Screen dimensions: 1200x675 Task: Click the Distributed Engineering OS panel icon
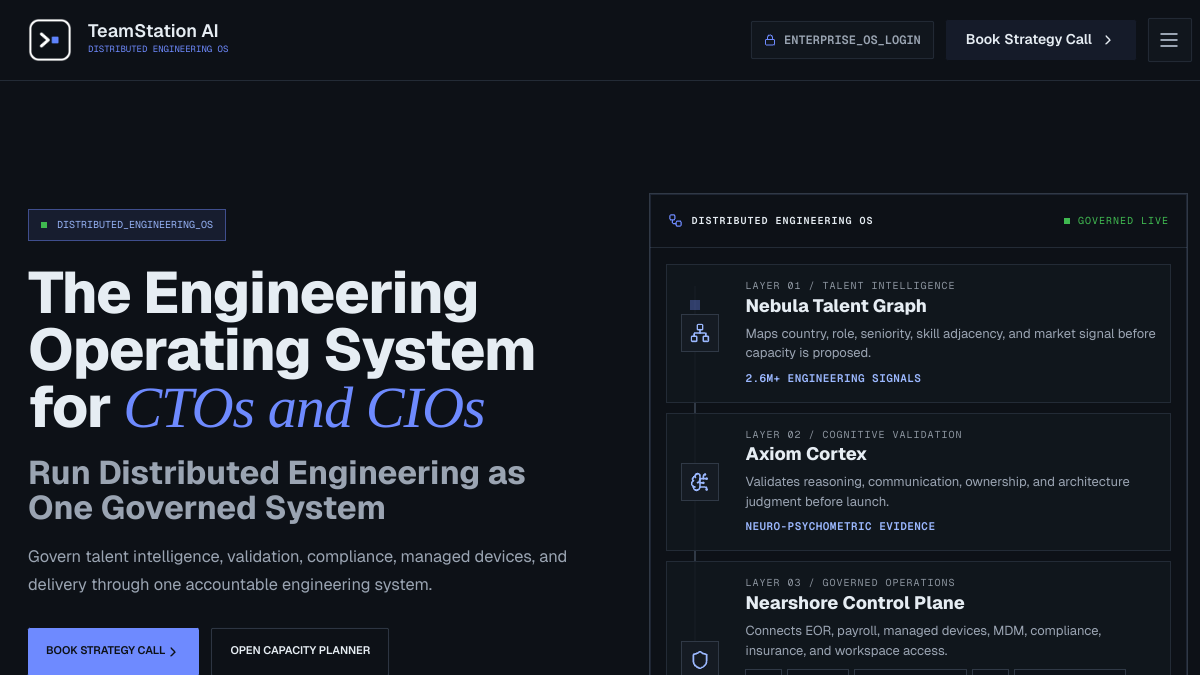coord(675,221)
